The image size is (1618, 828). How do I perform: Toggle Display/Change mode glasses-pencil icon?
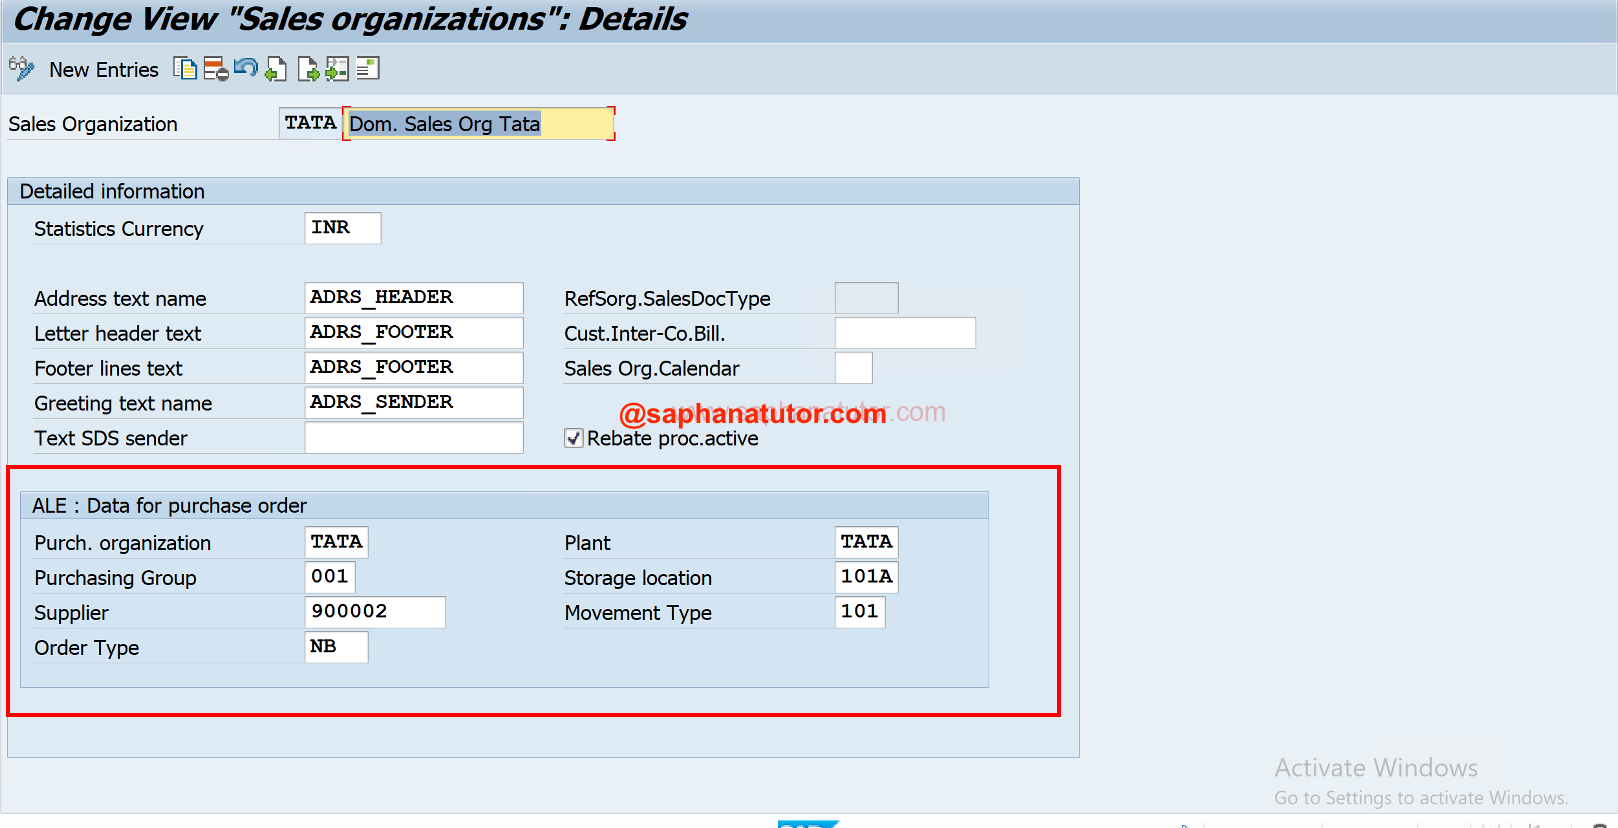(x=21, y=69)
